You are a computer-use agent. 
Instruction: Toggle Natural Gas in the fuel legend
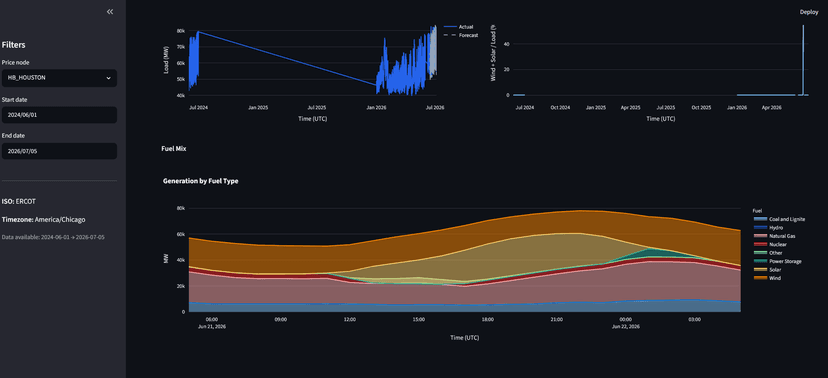[775, 235]
